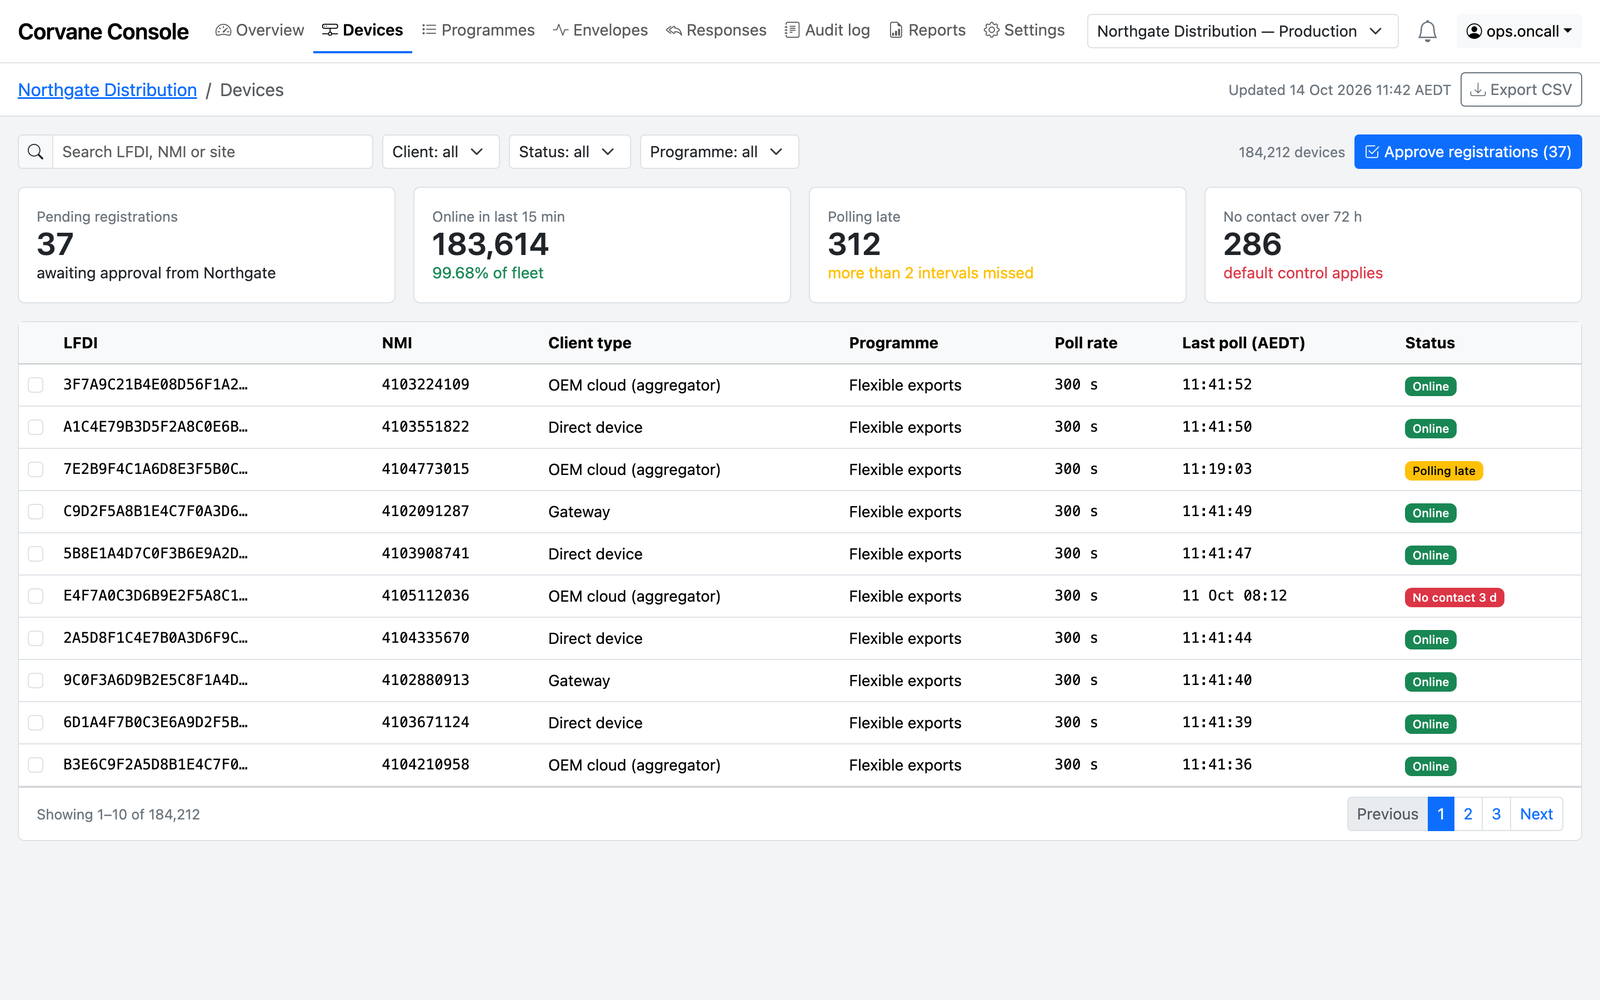Viewport: 1600px width, 1000px height.
Task: Check the row with NMI 4105112036
Action: point(36,596)
